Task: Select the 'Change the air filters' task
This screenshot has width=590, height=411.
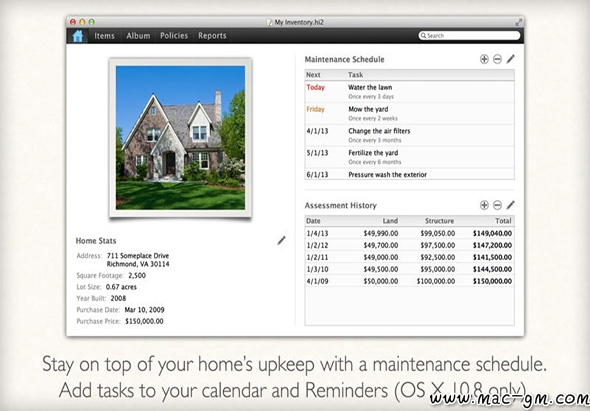Action: click(x=409, y=135)
